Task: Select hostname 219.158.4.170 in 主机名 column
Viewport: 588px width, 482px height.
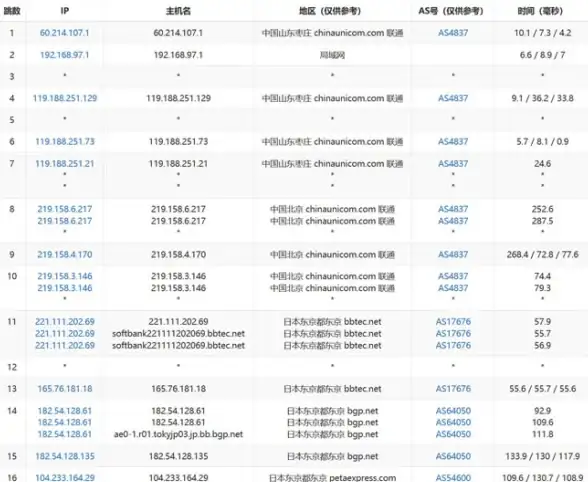Action: click(178, 255)
